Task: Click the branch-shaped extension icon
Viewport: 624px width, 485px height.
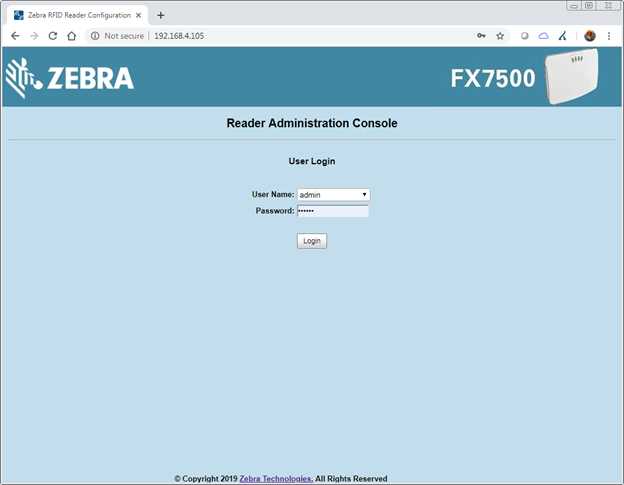Action: point(562,36)
